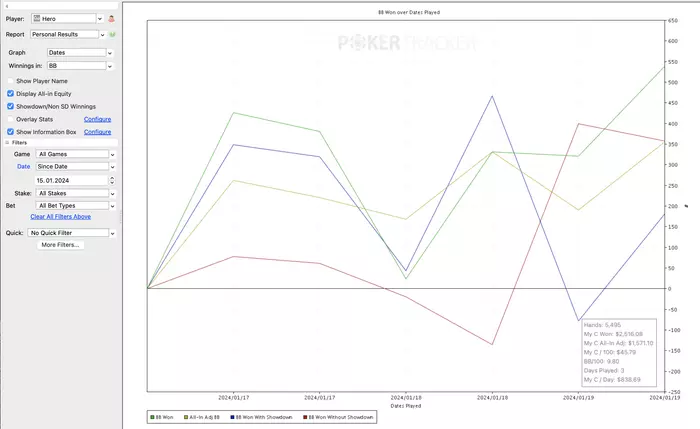Enable the Overlay Stats checkbox
This screenshot has height=429, width=700.
[x=10, y=119]
